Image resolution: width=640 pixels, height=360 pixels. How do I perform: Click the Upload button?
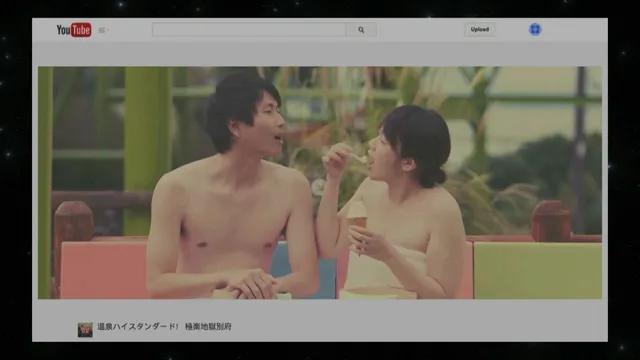(480, 29)
